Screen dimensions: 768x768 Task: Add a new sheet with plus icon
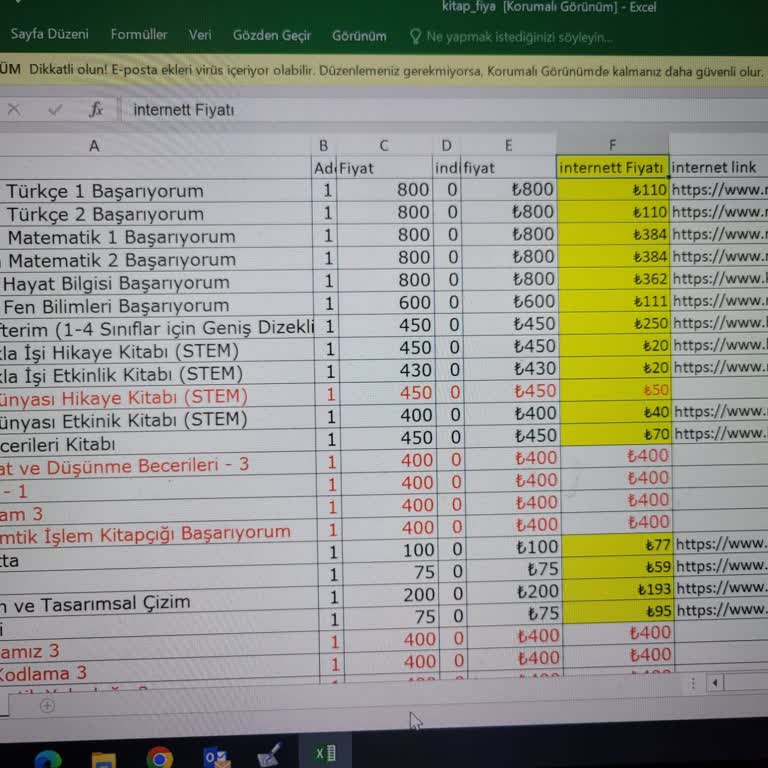[x=47, y=705]
